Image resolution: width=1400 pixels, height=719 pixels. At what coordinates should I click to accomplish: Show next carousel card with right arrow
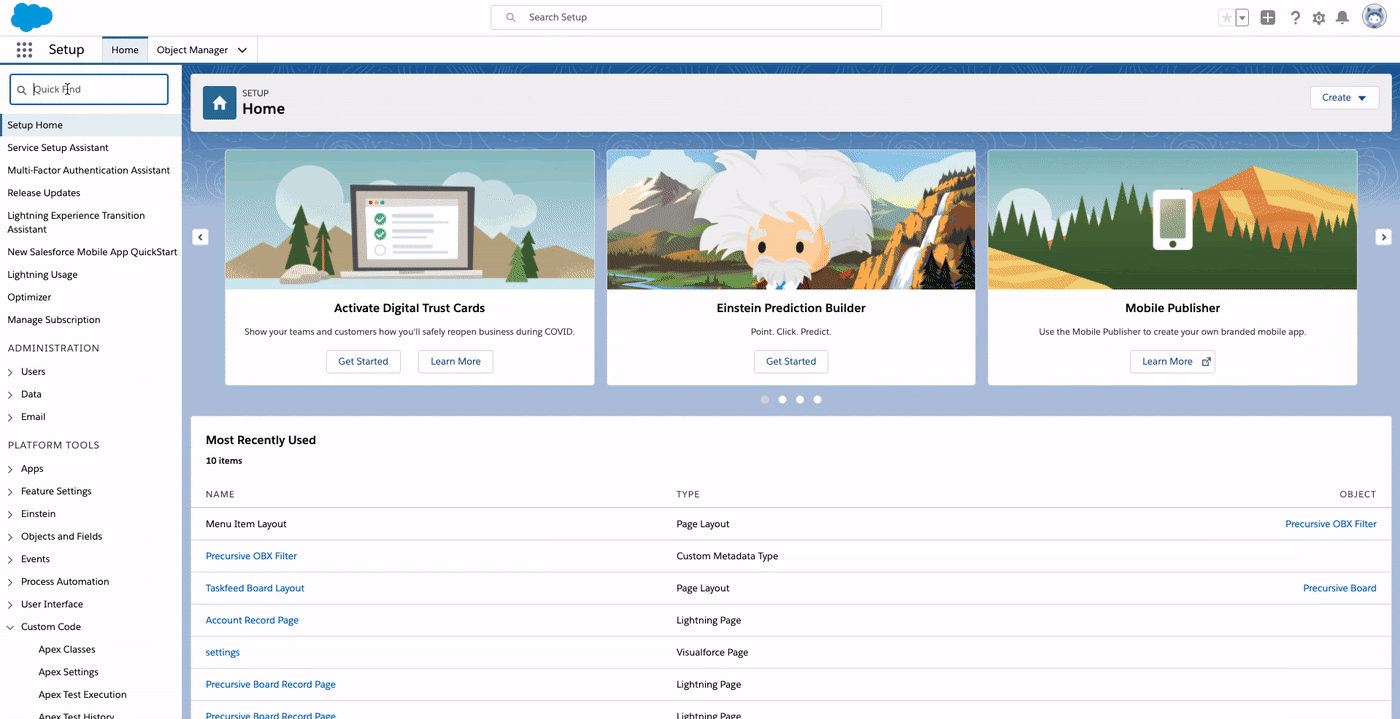pyautogui.click(x=1384, y=237)
